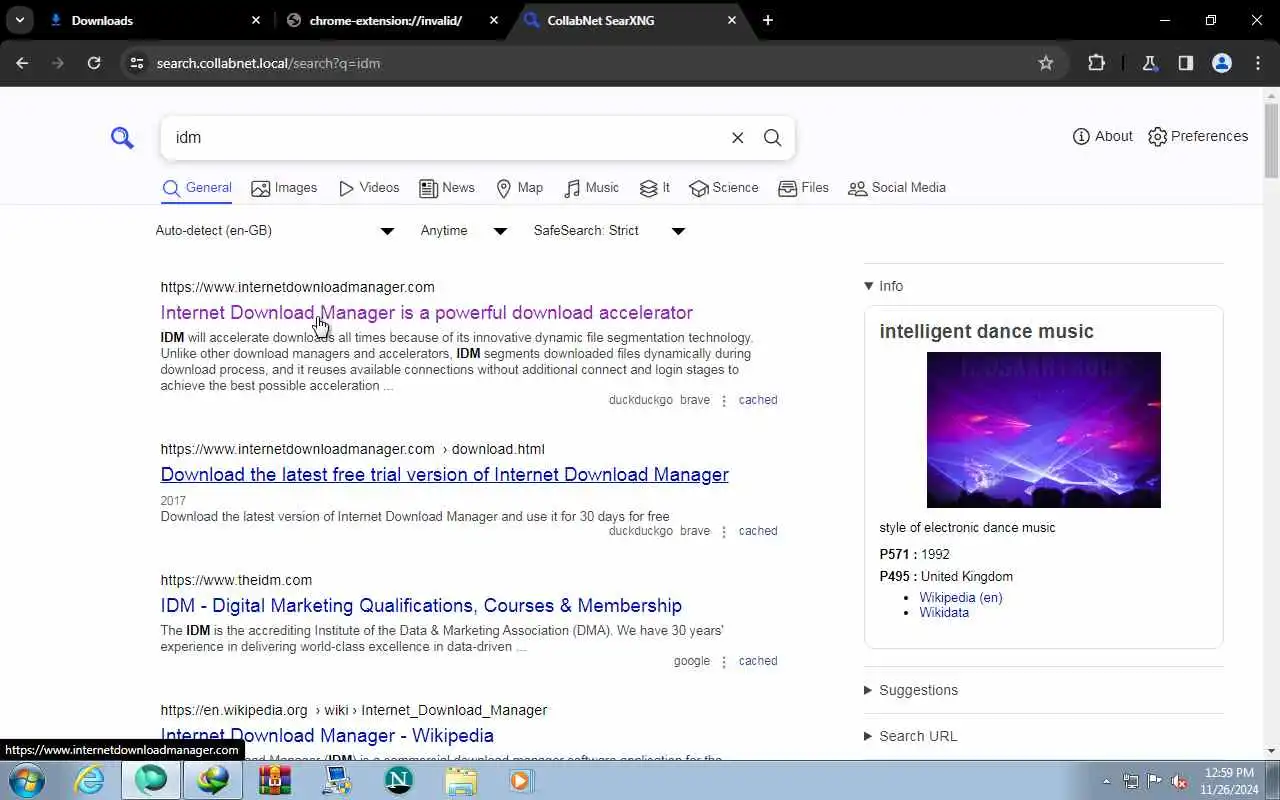The height and width of the screenshot is (800, 1280).
Task: Click the taskbar clock 12:59 PM
Action: click(x=1230, y=773)
